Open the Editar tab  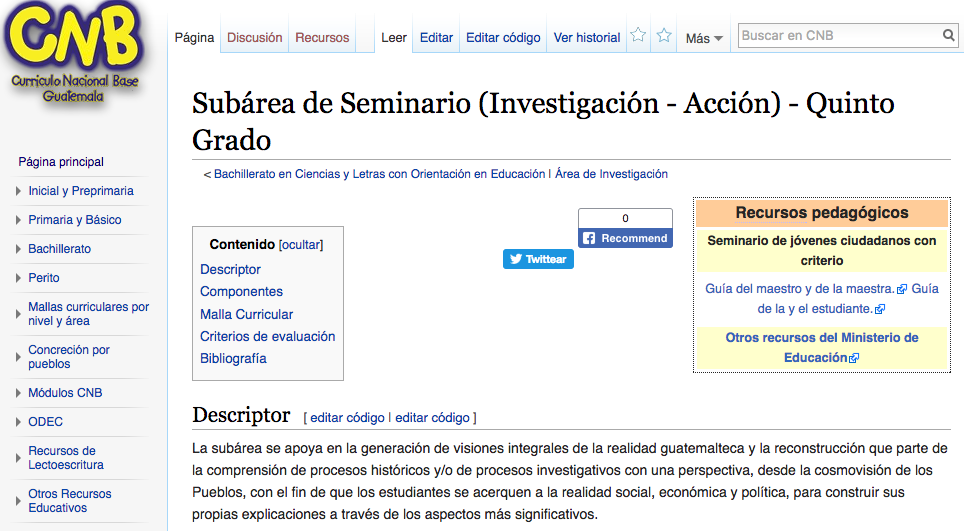[437, 37]
